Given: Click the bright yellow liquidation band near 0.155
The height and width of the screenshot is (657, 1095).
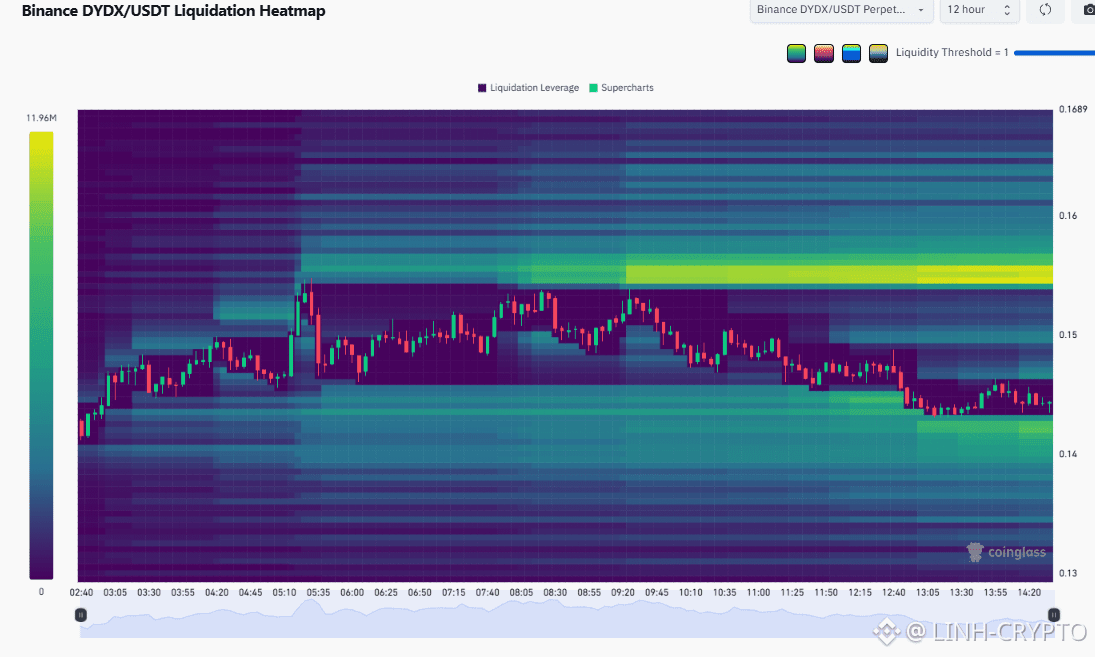Looking at the screenshot, I should click(839, 274).
